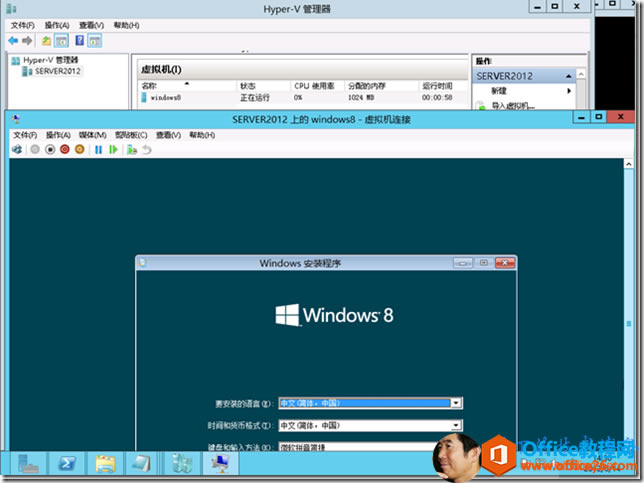Viewport: 644px width, 483px height.
Task: Open File Explorer from taskbar
Action: point(105,464)
